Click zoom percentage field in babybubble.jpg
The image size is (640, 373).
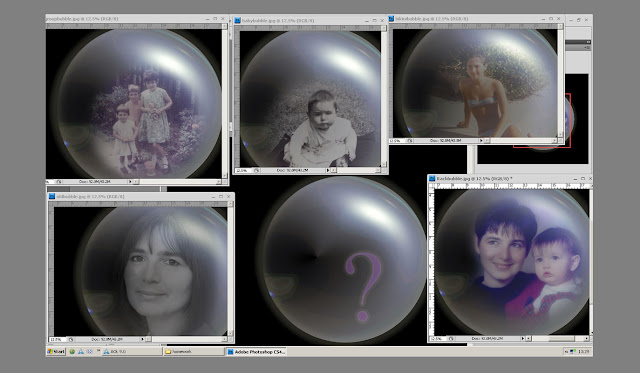click(244, 170)
